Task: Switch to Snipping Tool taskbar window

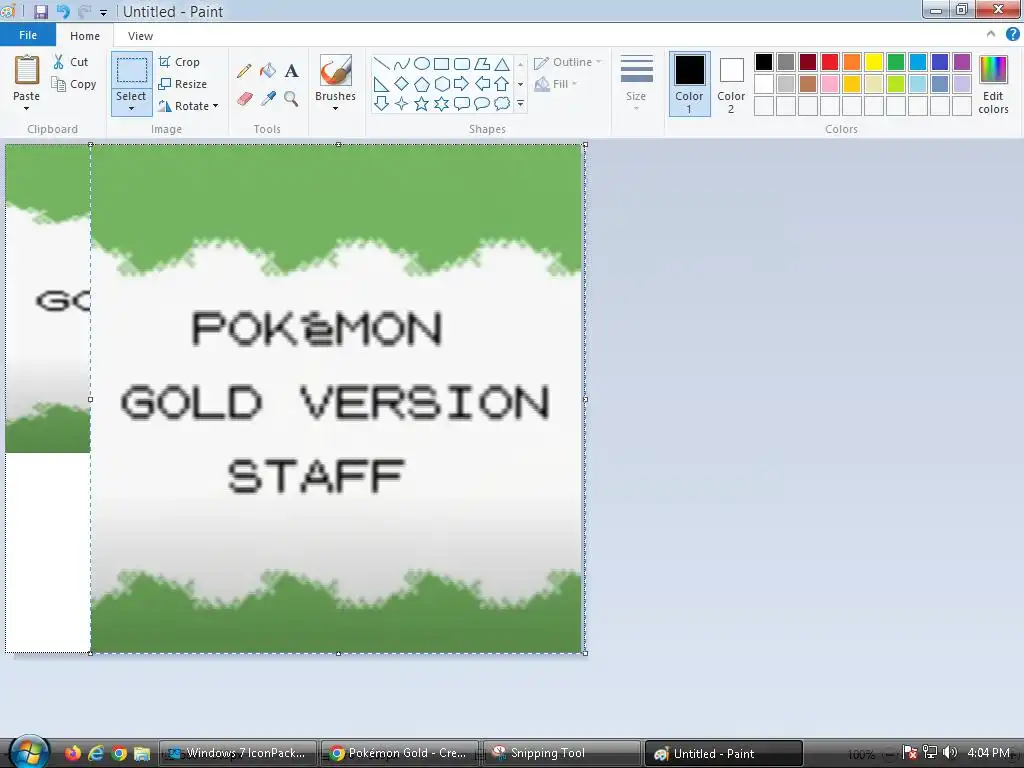Action: click(x=562, y=753)
